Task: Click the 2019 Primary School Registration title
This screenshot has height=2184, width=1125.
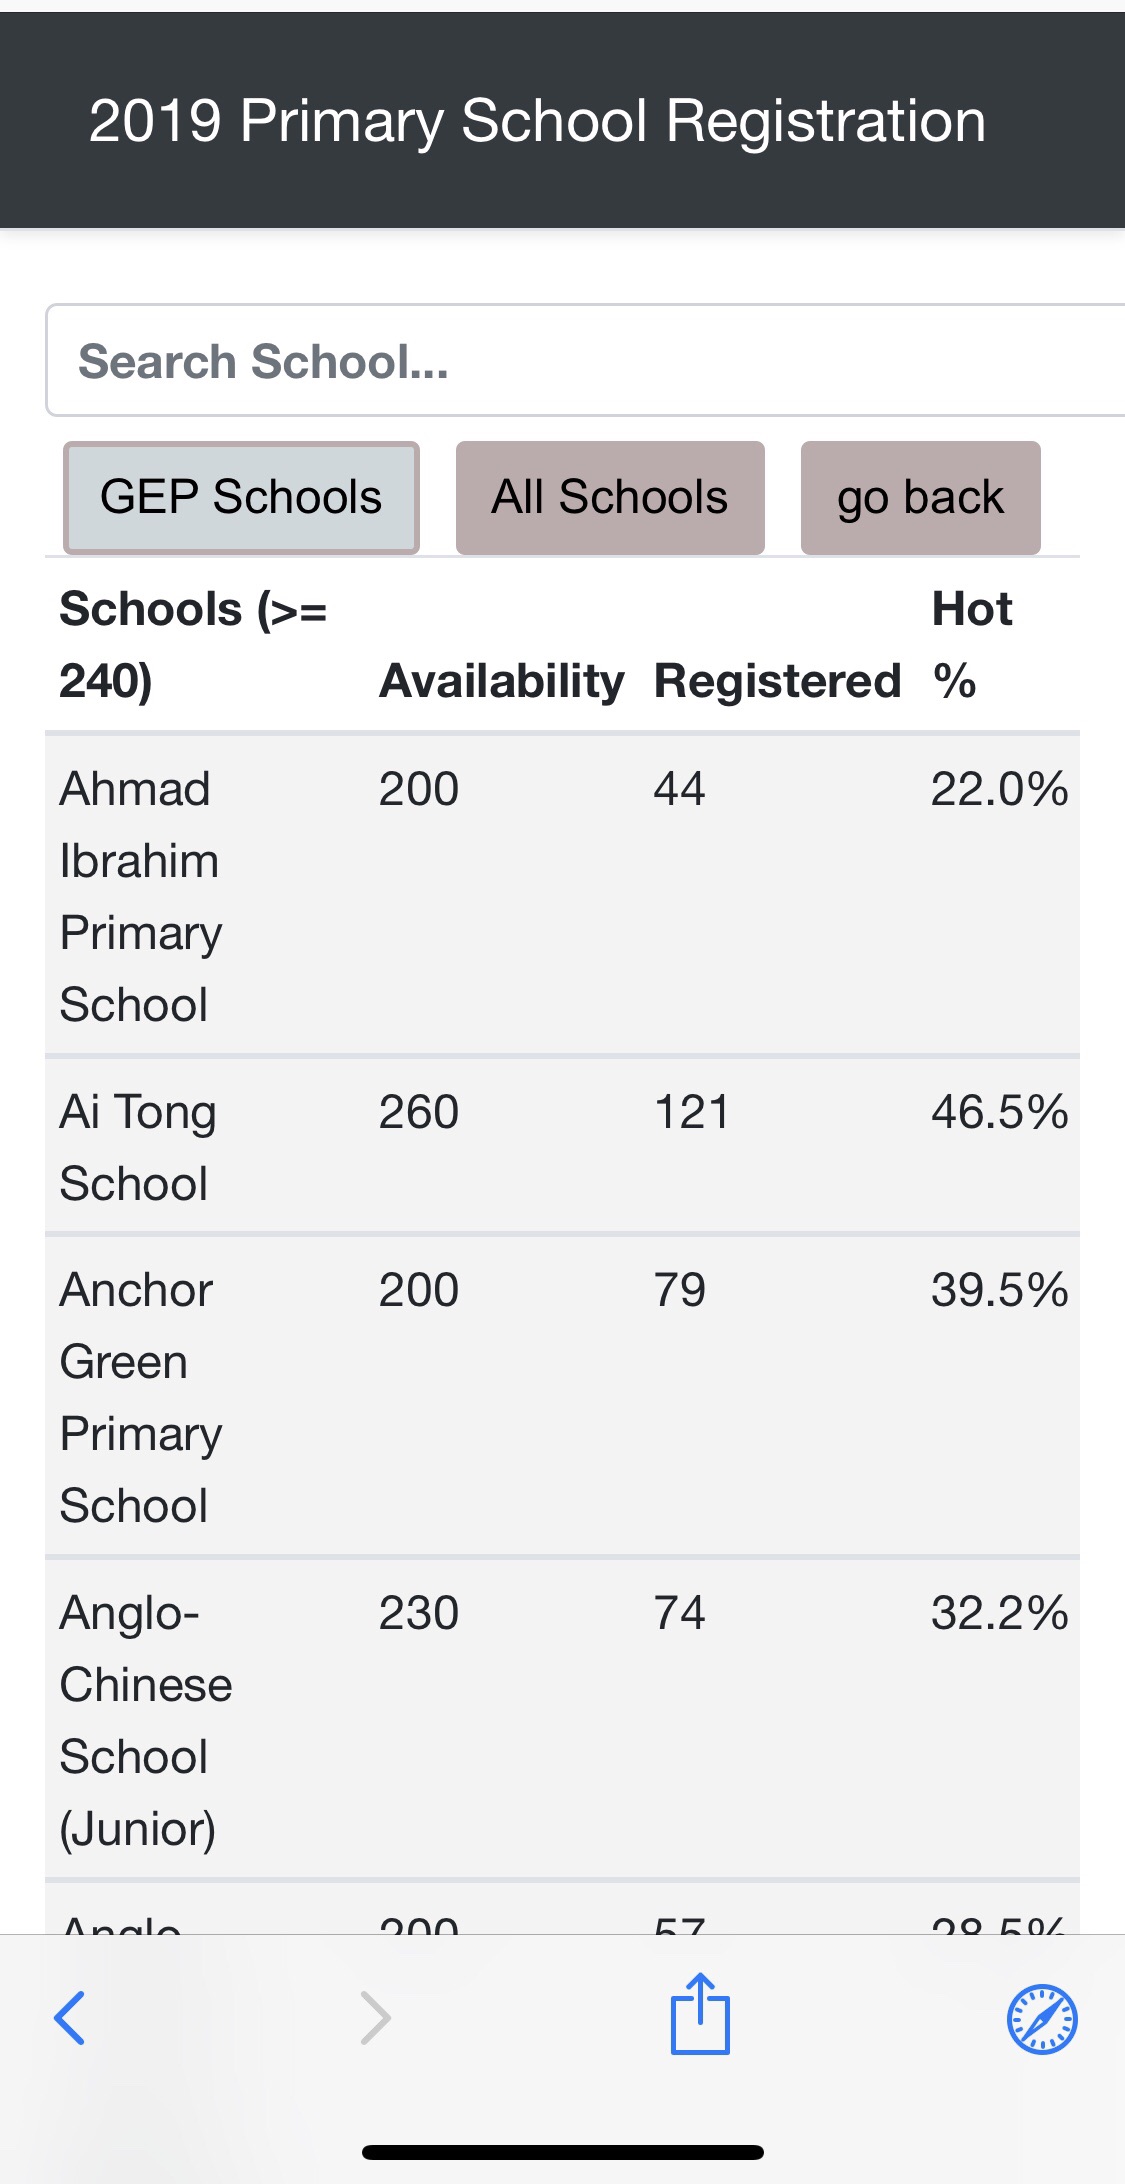Action: pos(537,121)
